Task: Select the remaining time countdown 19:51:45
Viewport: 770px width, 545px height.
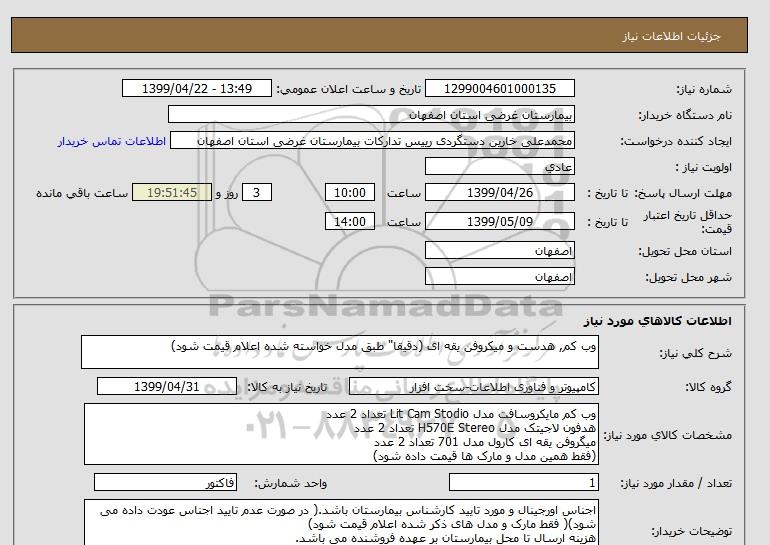Action: tap(172, 192)
